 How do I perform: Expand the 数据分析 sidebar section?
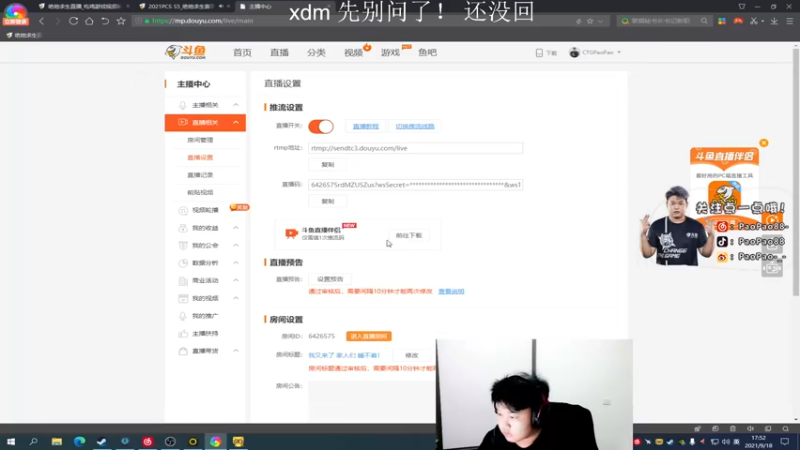pyautogui.click(x=236, y=262)
